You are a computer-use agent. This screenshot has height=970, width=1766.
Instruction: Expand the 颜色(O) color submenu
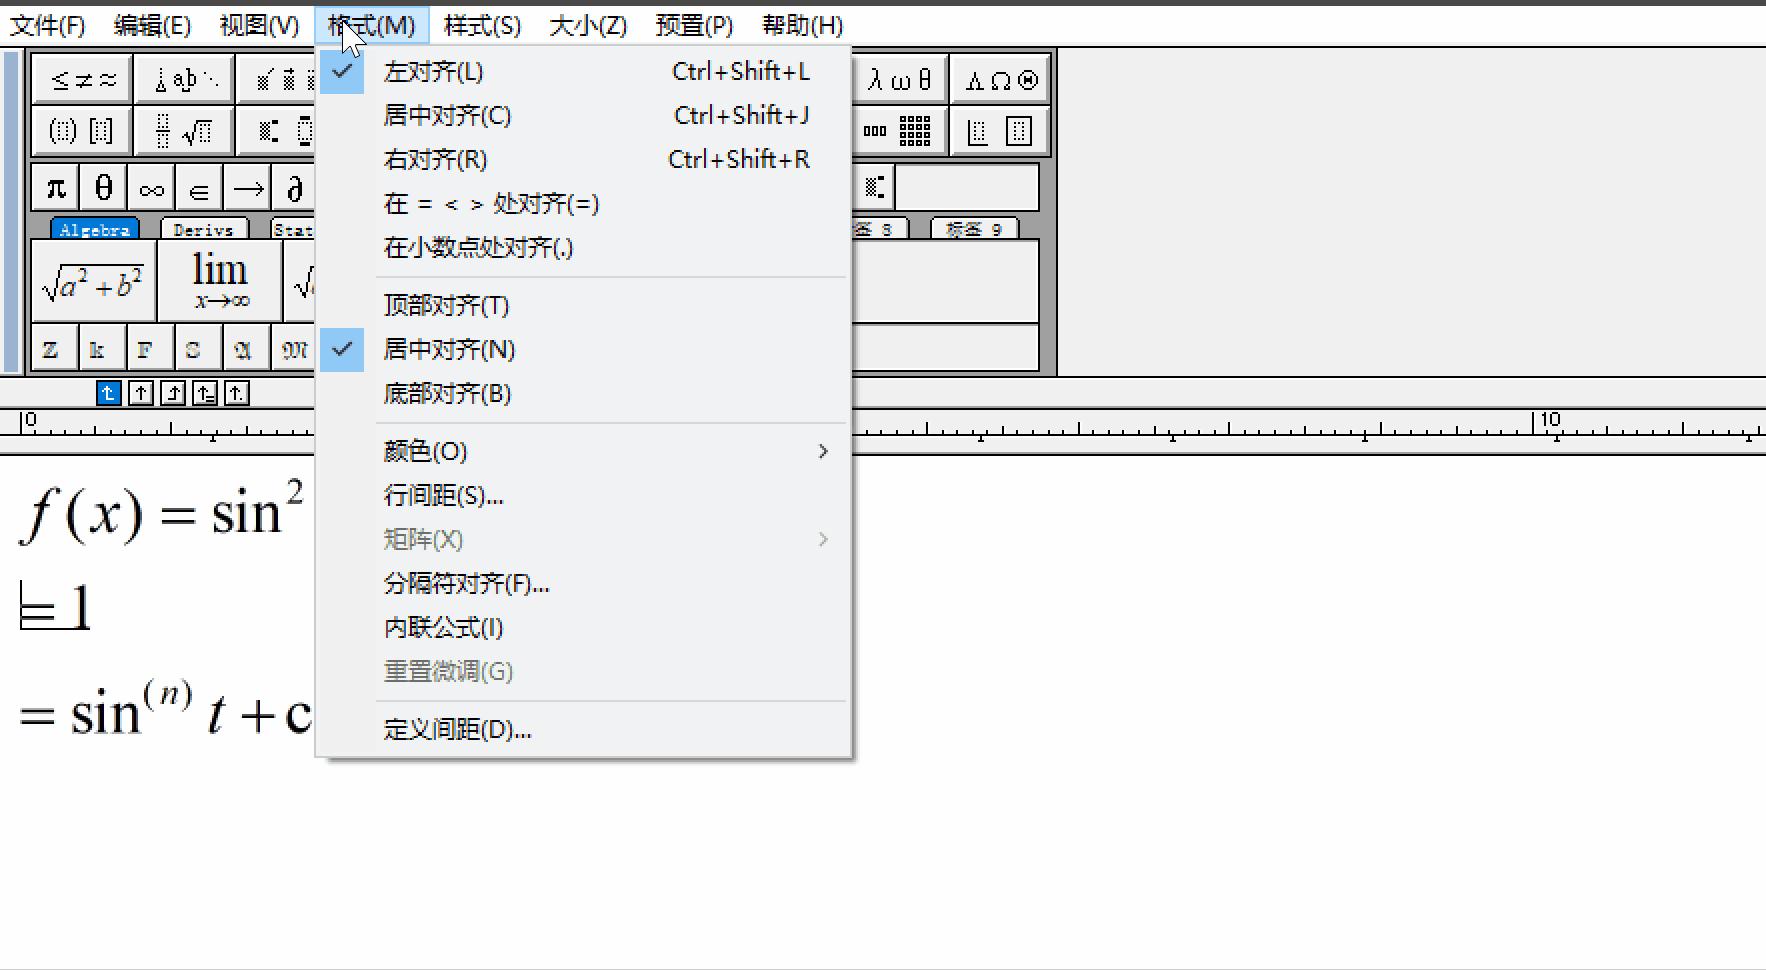click(584, 452)
